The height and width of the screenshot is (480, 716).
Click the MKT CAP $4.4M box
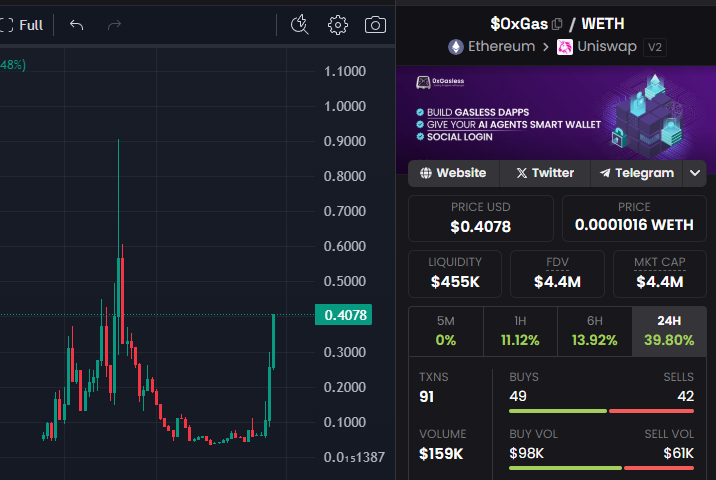click(x=660, y=274)
